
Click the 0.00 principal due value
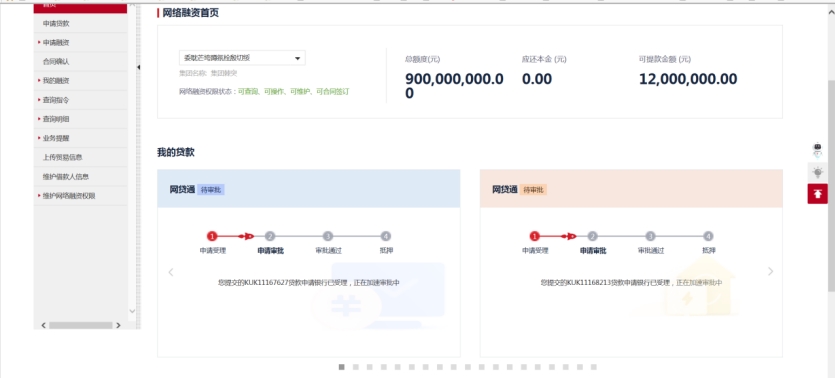(x=537, y=79)
